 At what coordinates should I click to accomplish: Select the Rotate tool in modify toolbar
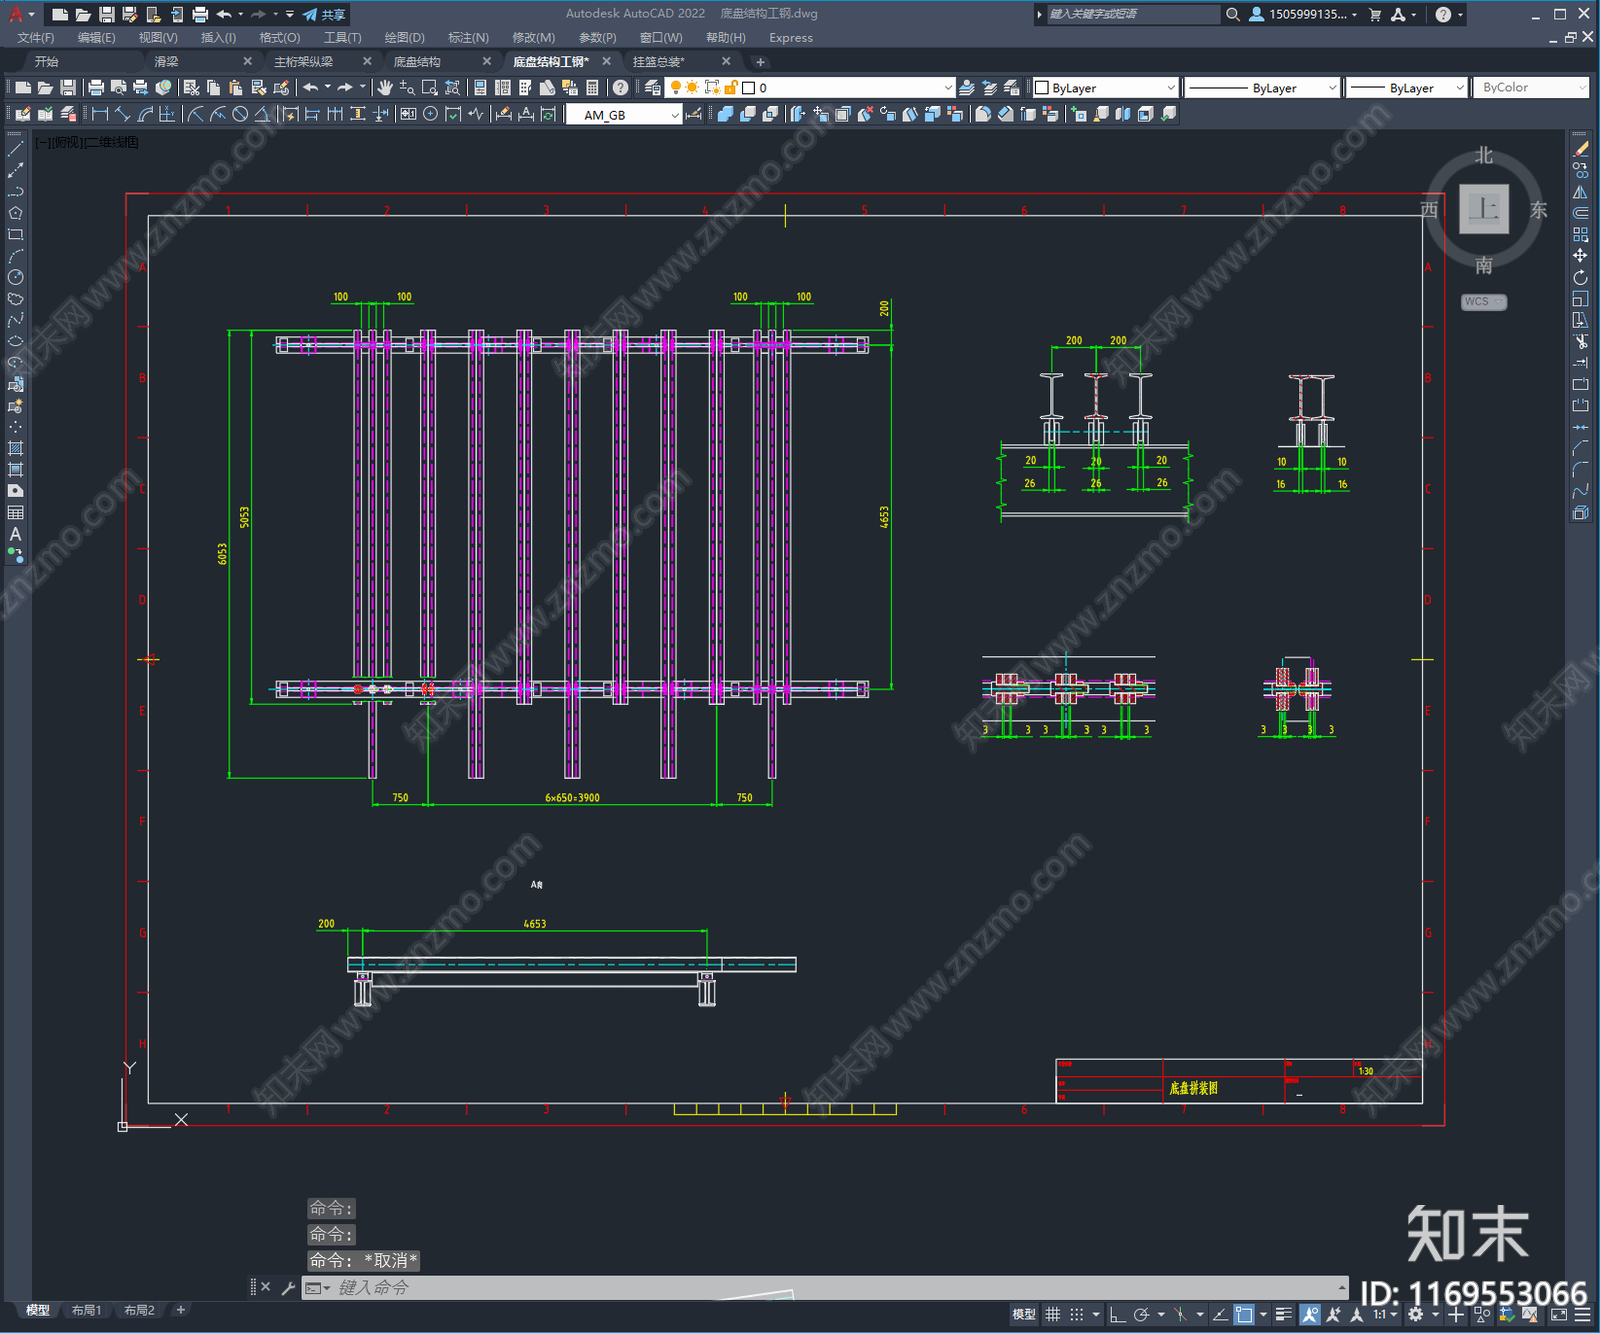(x=1580, y=277)
